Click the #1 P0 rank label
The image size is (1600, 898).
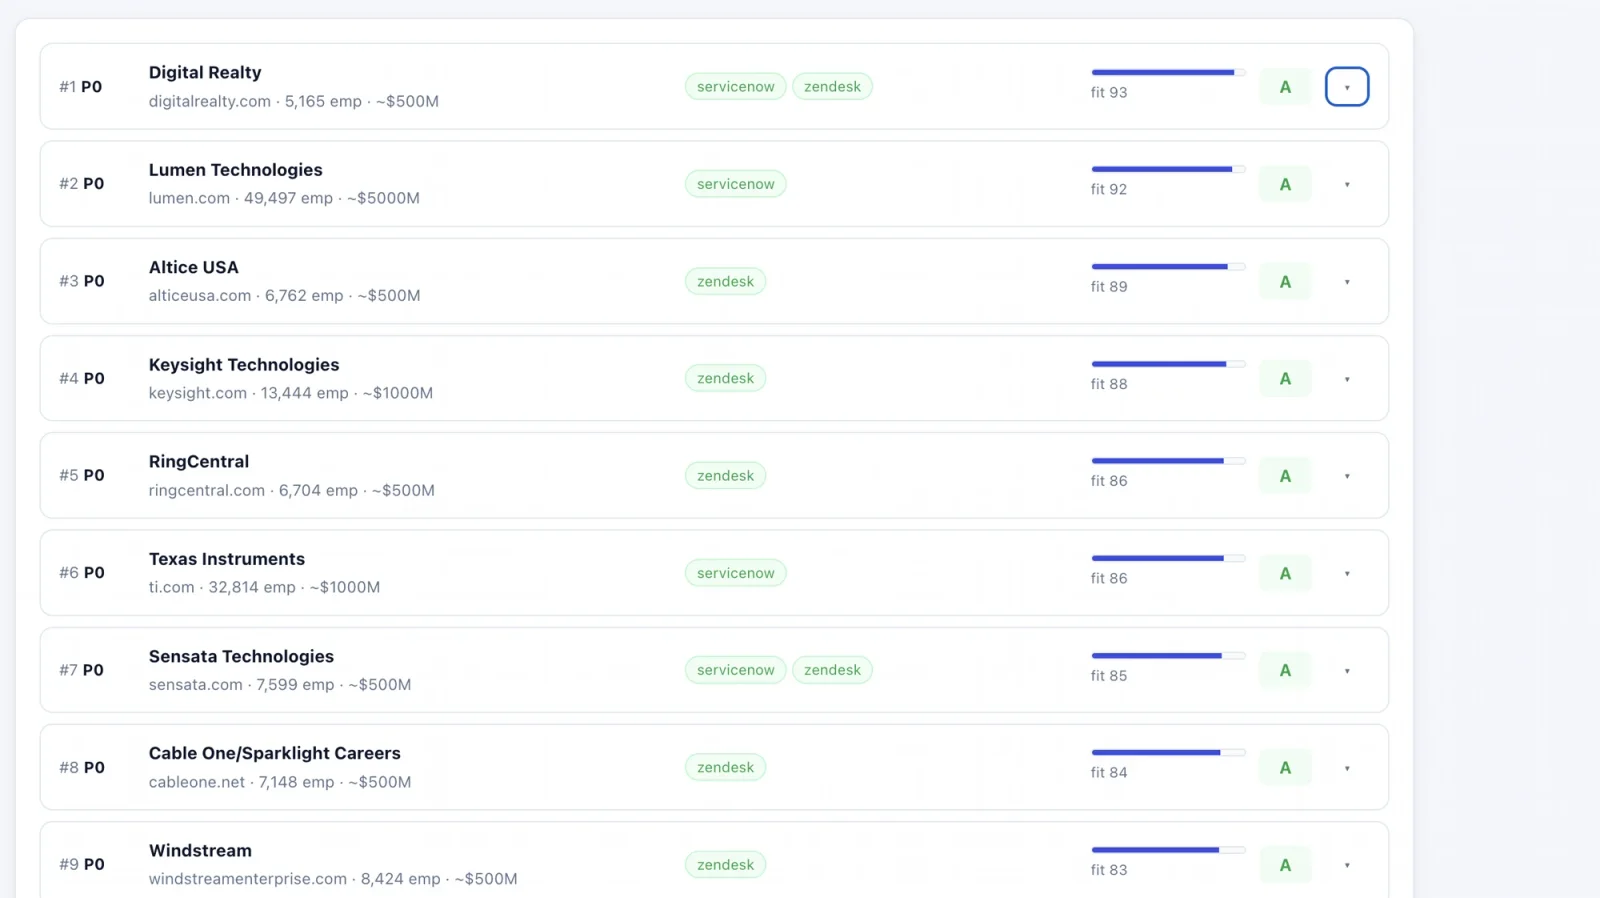click(81, 87)
